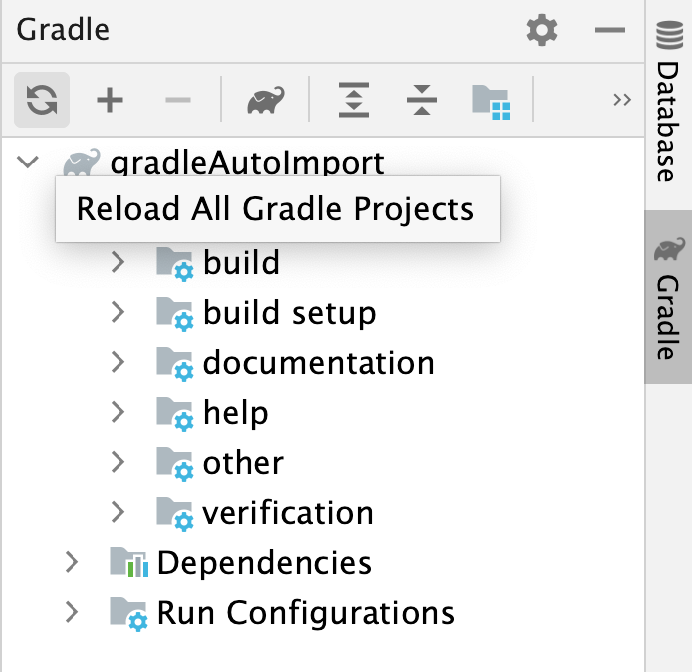Click the plus icon to link Gradle project

[109, 100]
